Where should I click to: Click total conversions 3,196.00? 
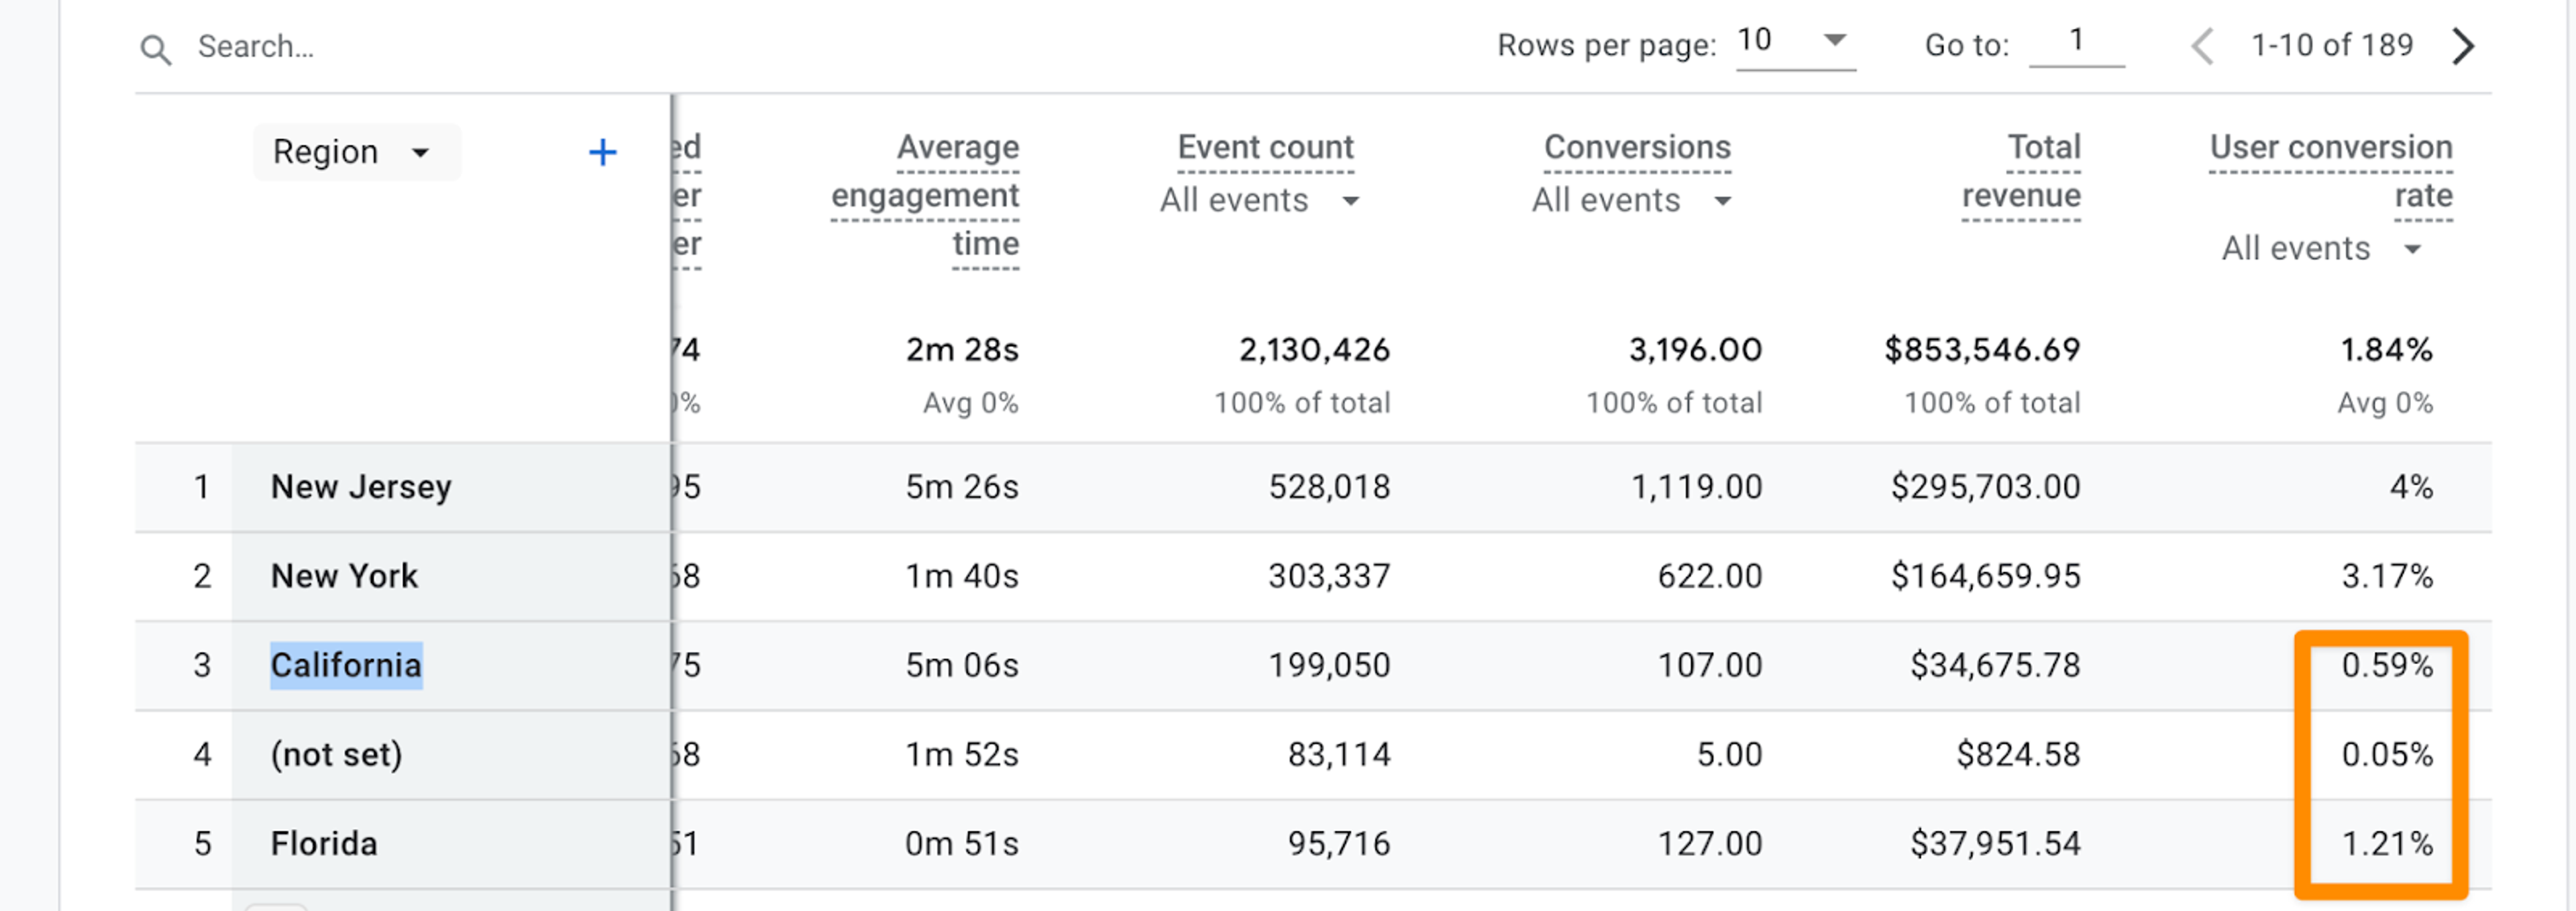(1696, 350)
